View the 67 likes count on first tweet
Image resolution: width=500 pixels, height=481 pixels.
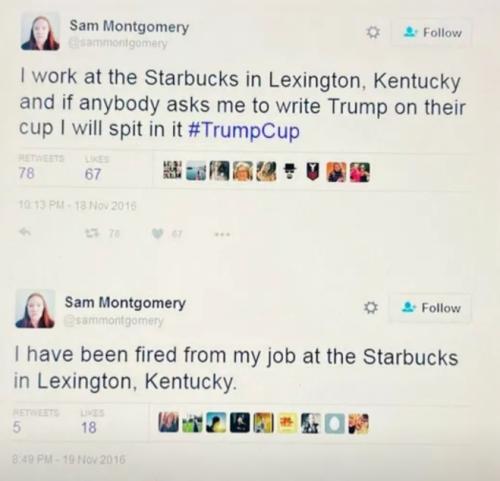93,174
